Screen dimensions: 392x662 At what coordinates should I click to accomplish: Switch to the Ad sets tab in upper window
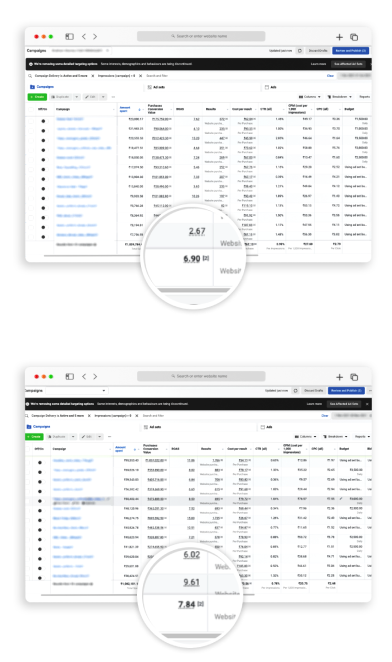coord(157,87)
